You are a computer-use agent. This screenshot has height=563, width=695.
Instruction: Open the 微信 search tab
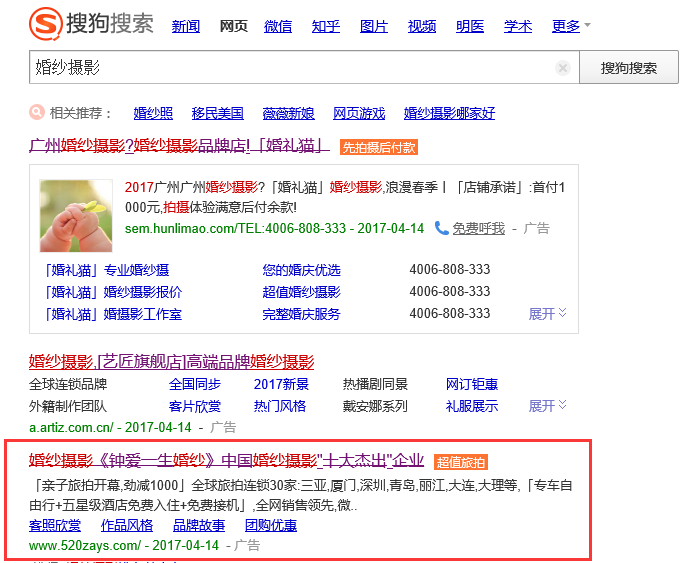pos(278,26)
